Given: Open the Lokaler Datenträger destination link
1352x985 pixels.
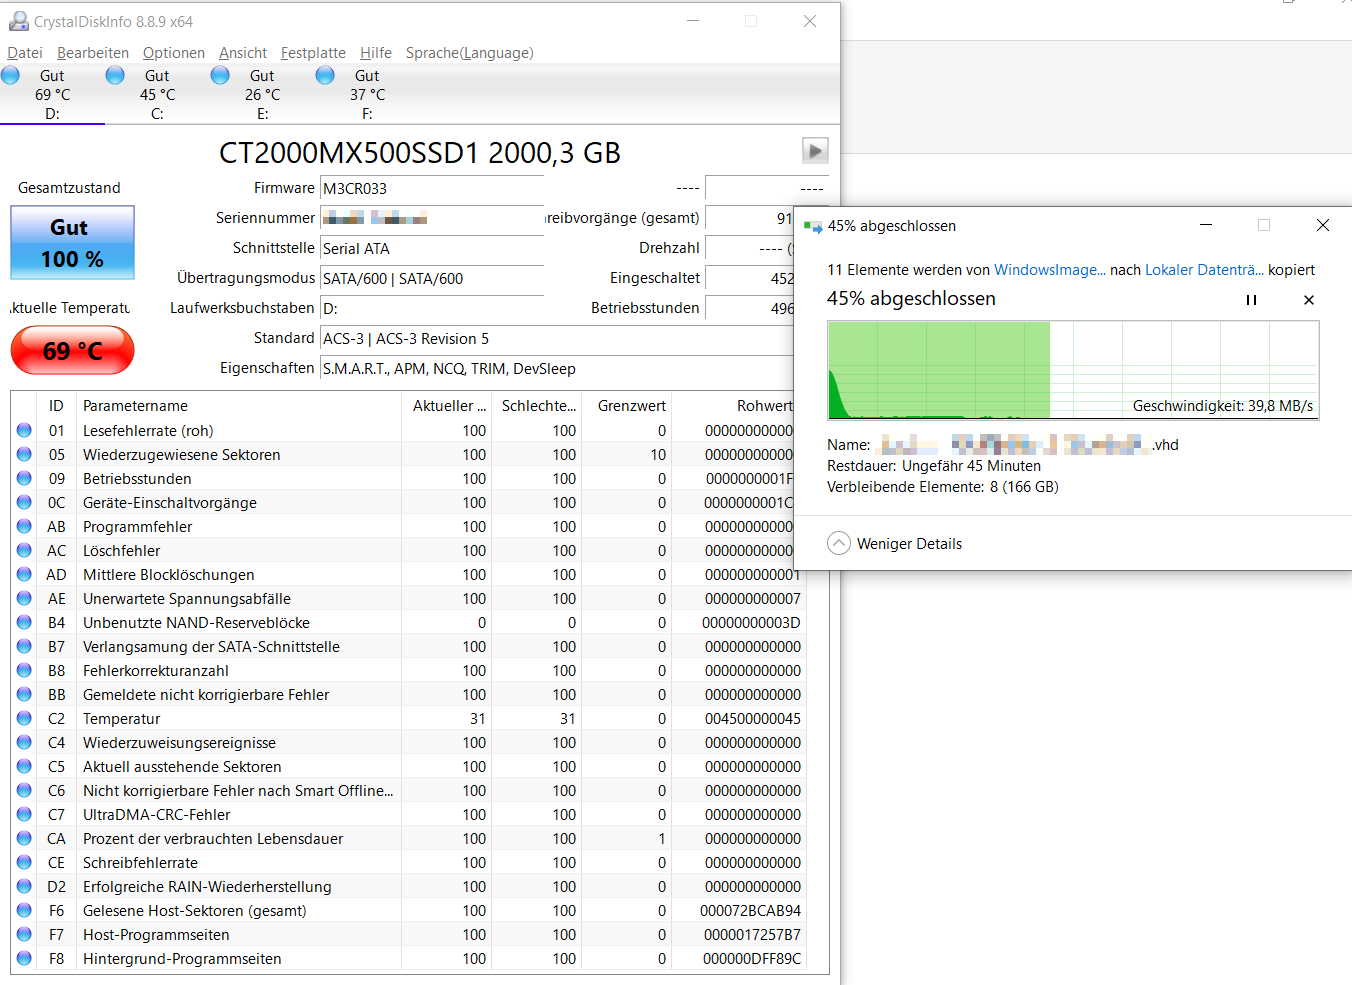Looking at the screenshot, I should [1204, 270].
